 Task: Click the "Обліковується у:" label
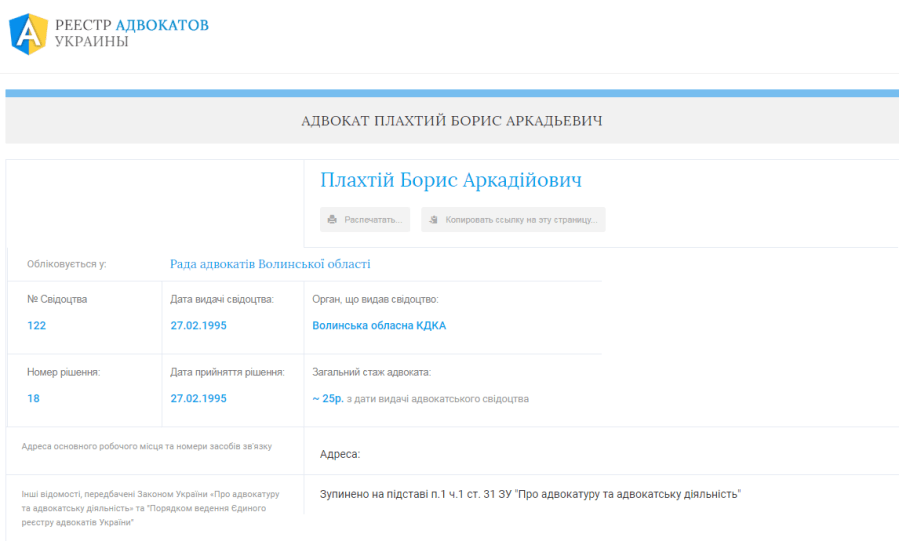click(x=66, y=264)
